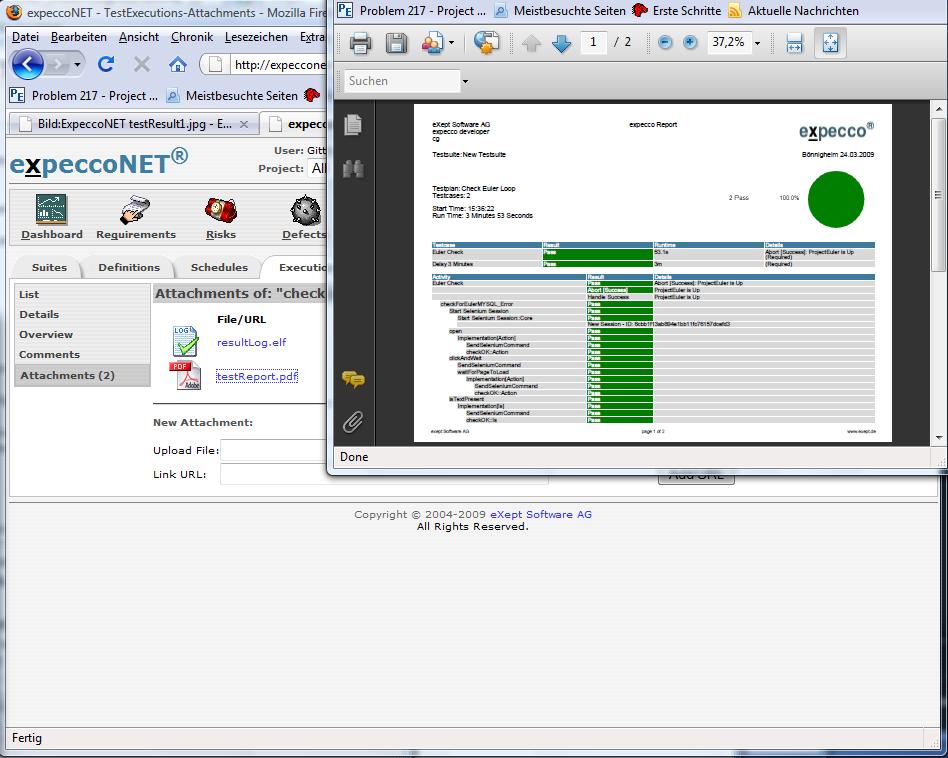Screen dimensions: 948x758
Task: Open the testReport.pdf link
Action: [257, 376]
